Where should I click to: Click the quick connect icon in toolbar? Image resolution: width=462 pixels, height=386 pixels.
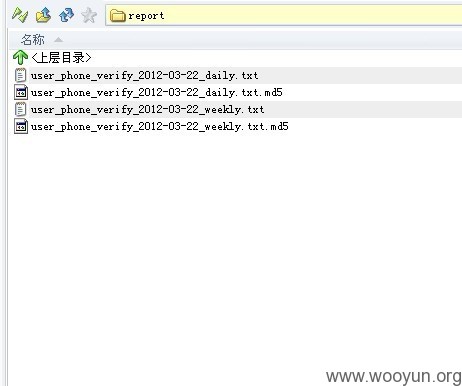[x=20, y=15]
